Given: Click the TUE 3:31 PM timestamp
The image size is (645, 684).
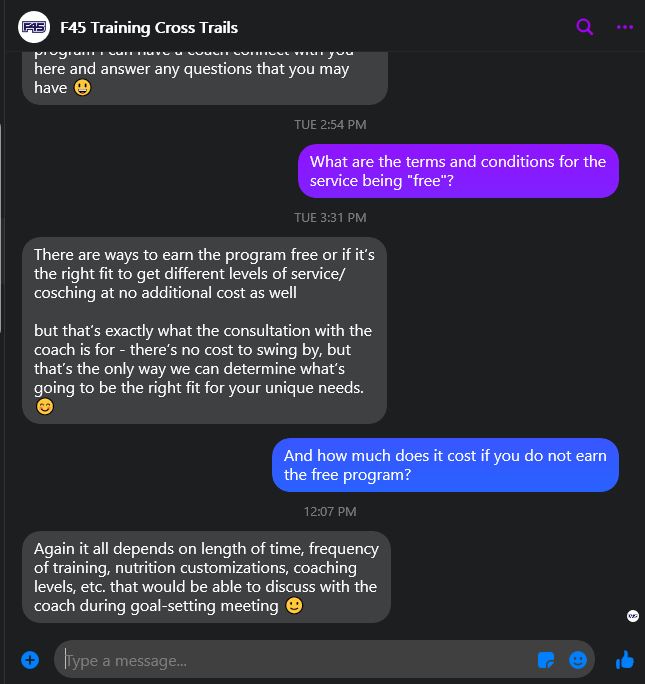Looking at the screenshot, I should [330, 217].
